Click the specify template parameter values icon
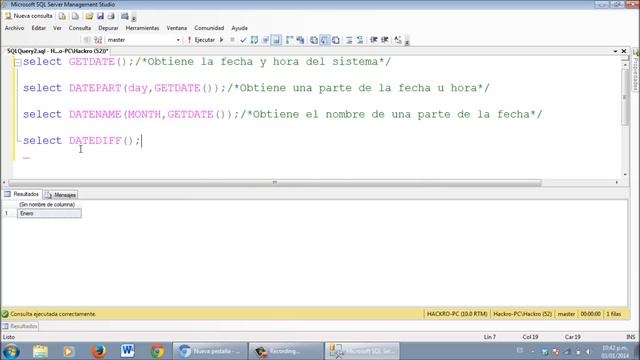Image resolution: width=640 pixels, height=360 pixels. point(398,40)
